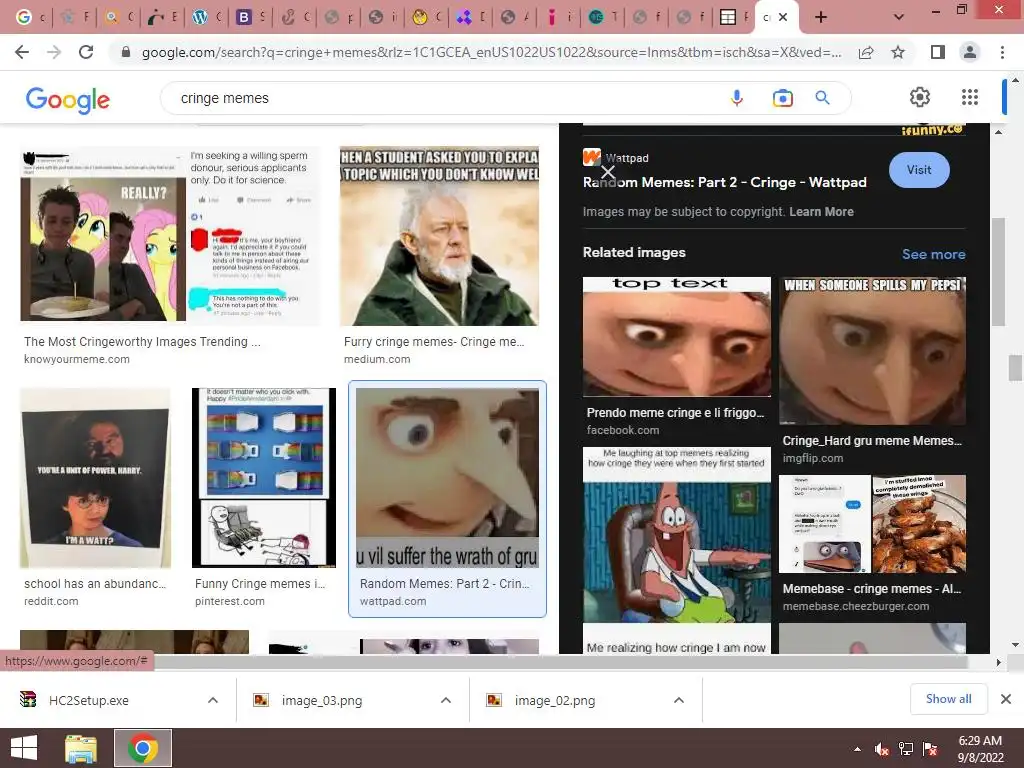Click Show all downloads
The width and height of the screenshot is (1024, 768).
[948, 699]
